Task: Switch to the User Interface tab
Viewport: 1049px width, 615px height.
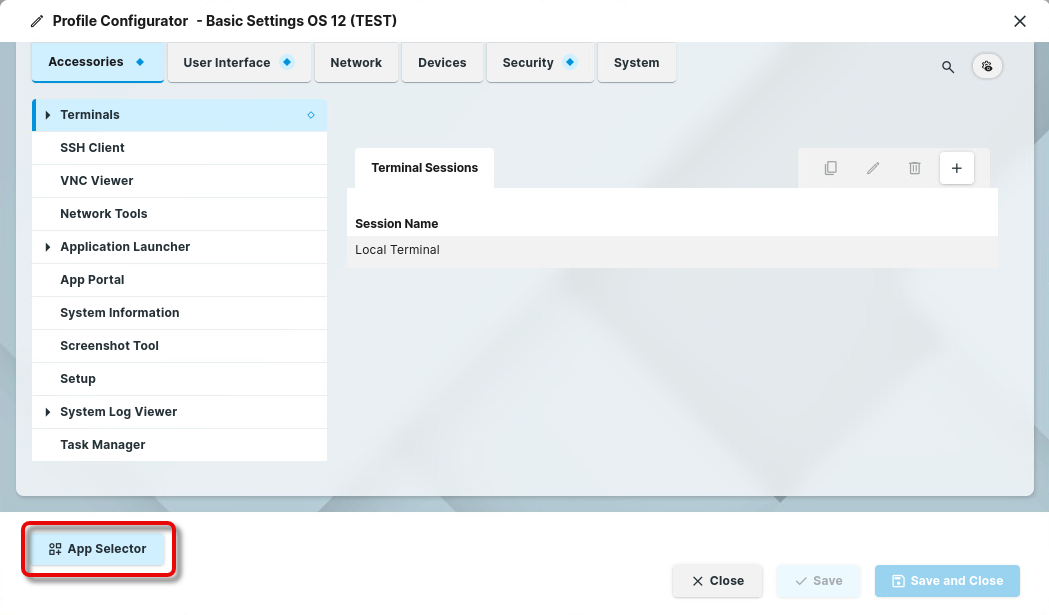Action: tap(238, 62)
